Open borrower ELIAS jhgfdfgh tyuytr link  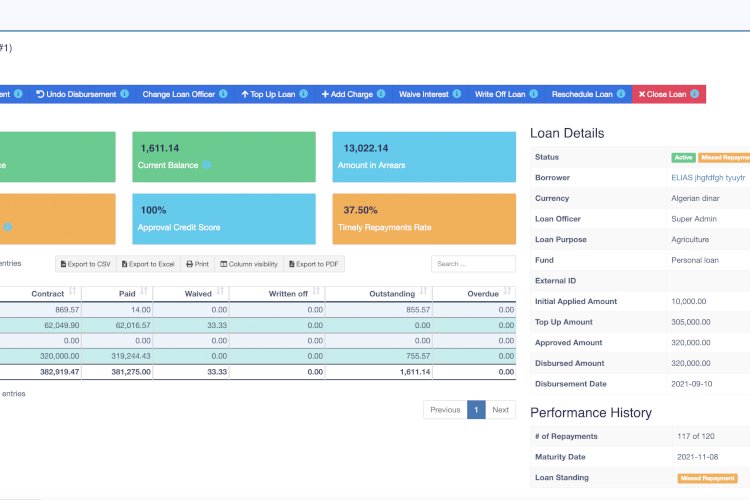(708, 178)
